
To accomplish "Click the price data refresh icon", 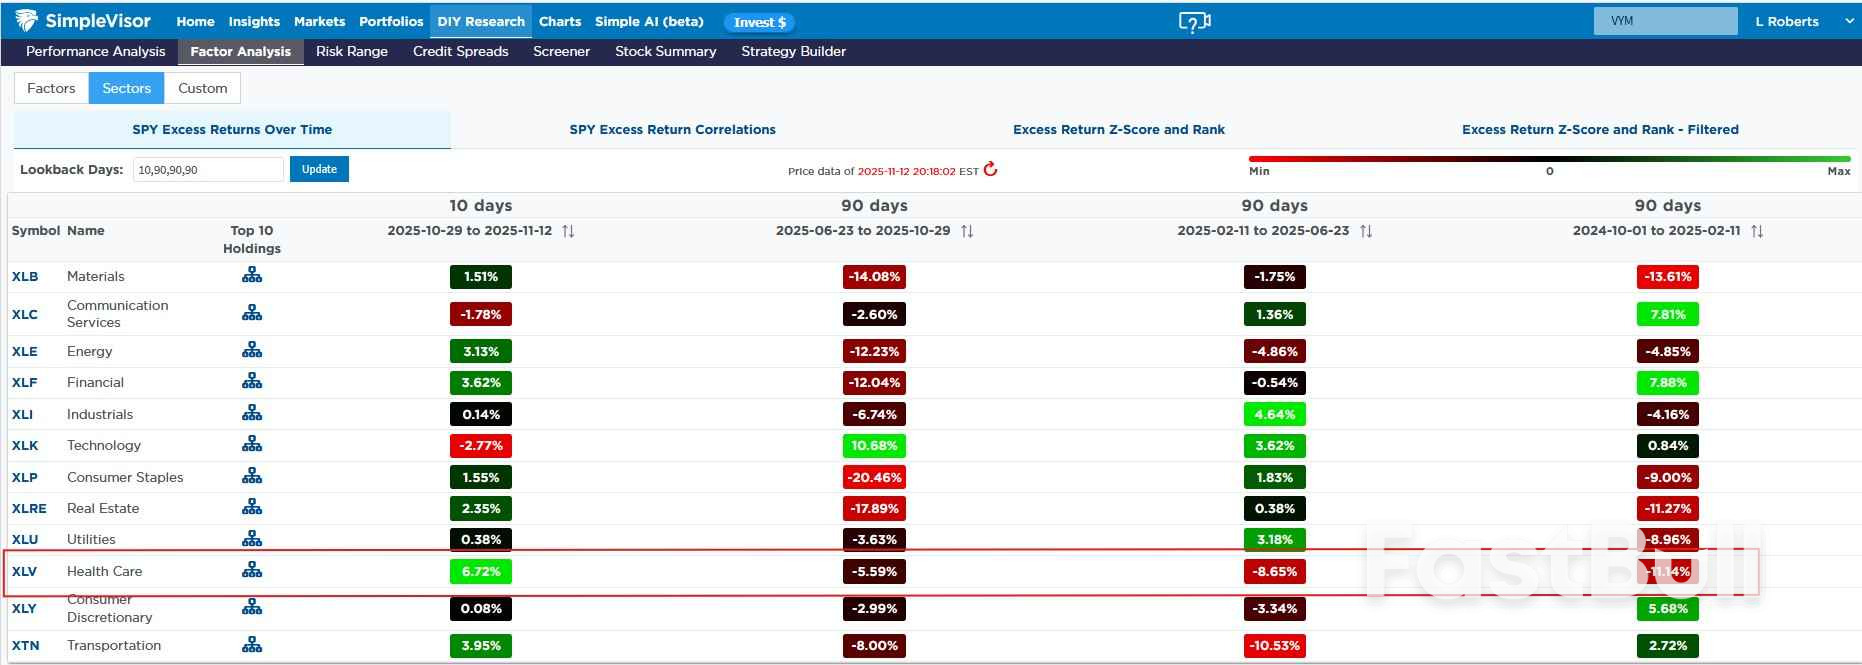I will coord(991,170).
